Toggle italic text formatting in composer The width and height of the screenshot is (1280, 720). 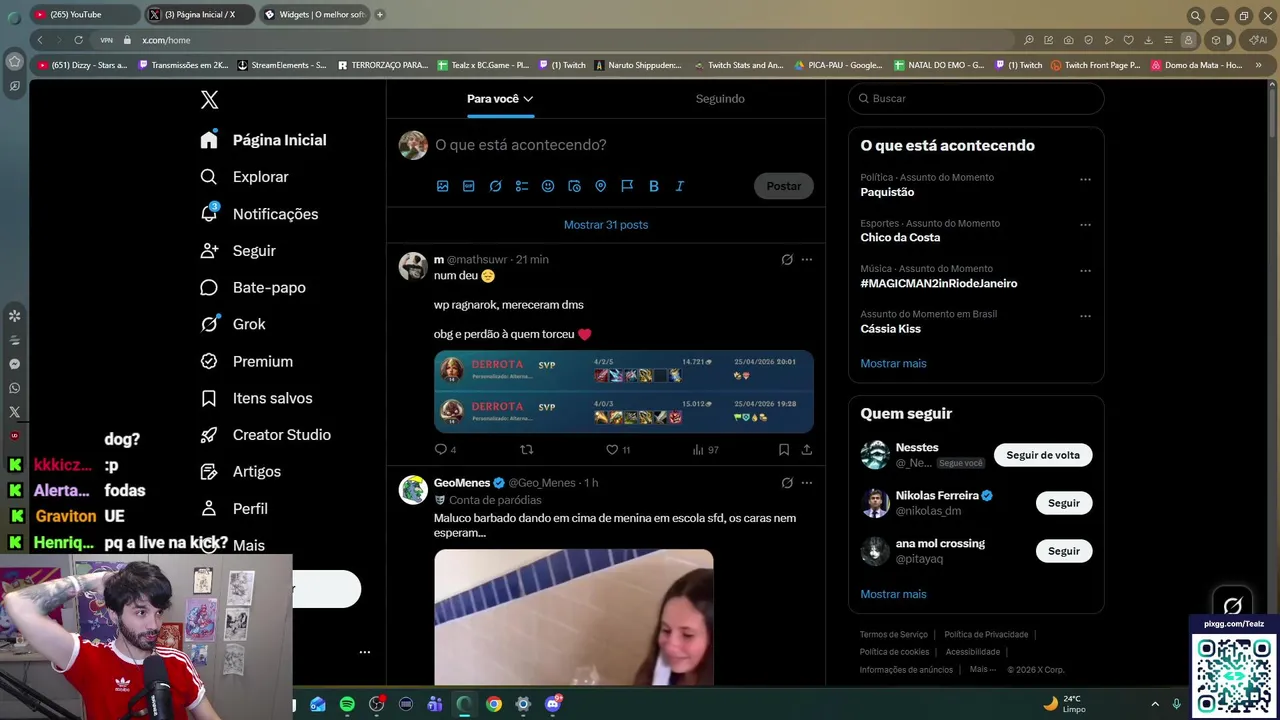click(680, 186)
